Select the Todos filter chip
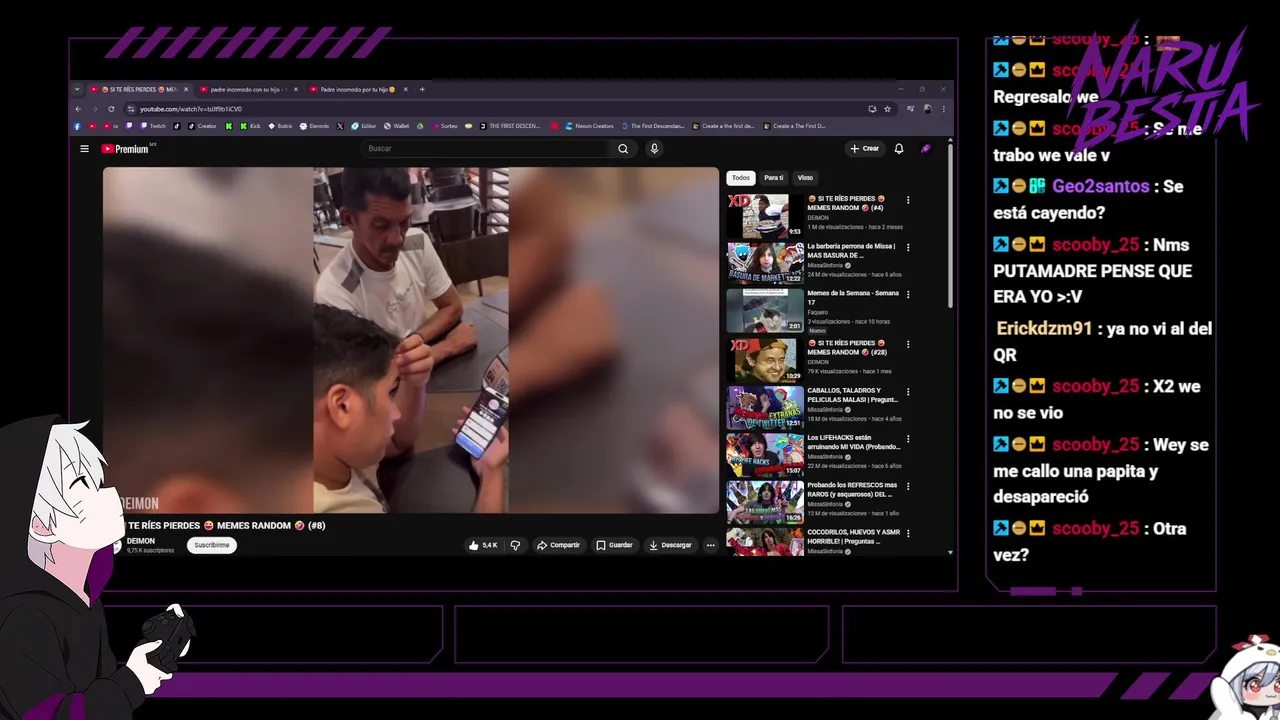The height and width of the screenshot is (720, 1280). tap(740, 178)
